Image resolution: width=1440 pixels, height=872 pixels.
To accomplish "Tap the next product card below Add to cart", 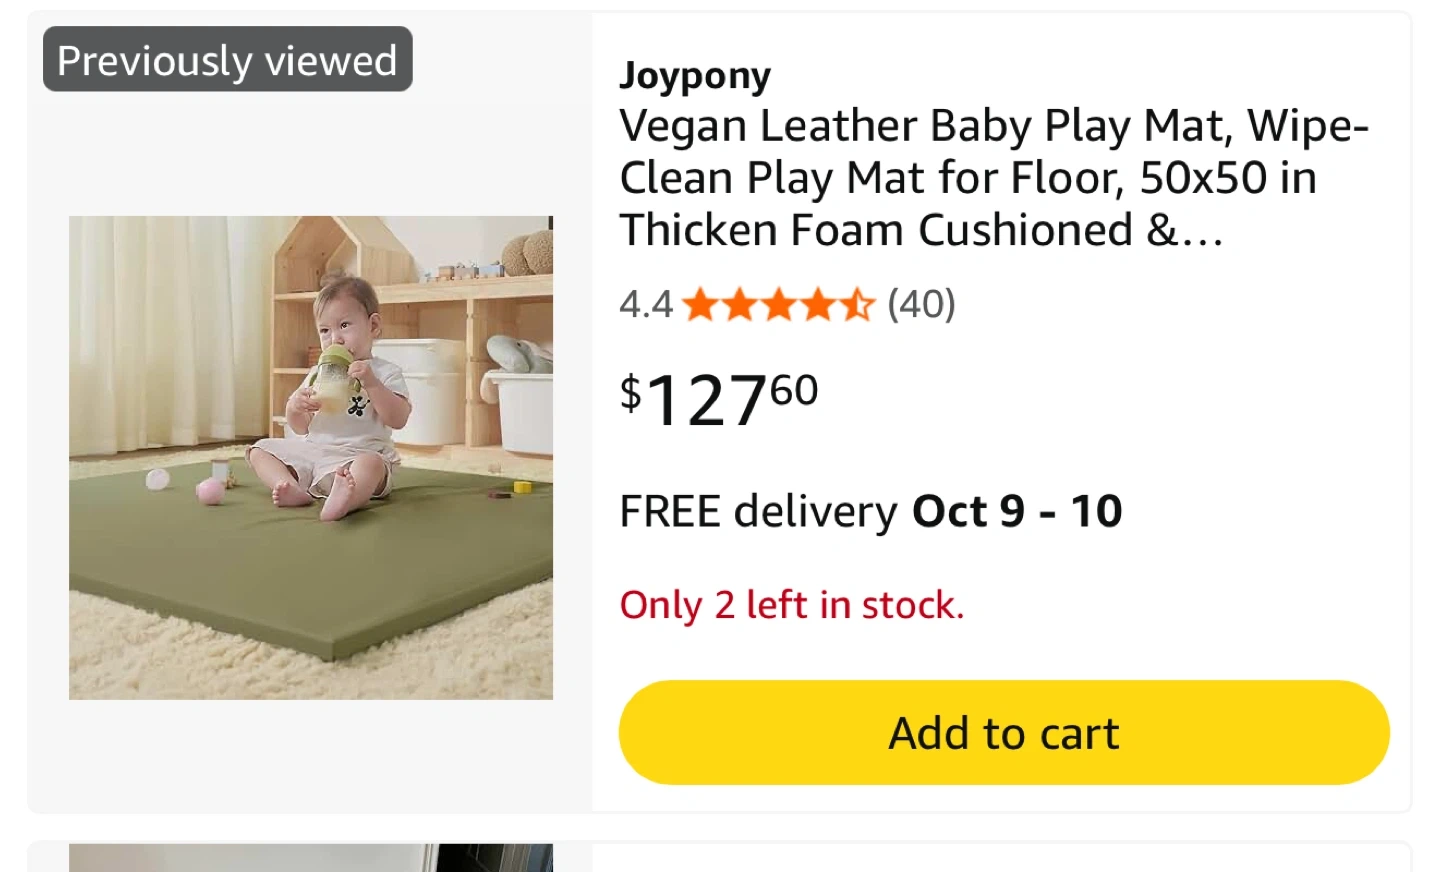I will pos(1000,858).
